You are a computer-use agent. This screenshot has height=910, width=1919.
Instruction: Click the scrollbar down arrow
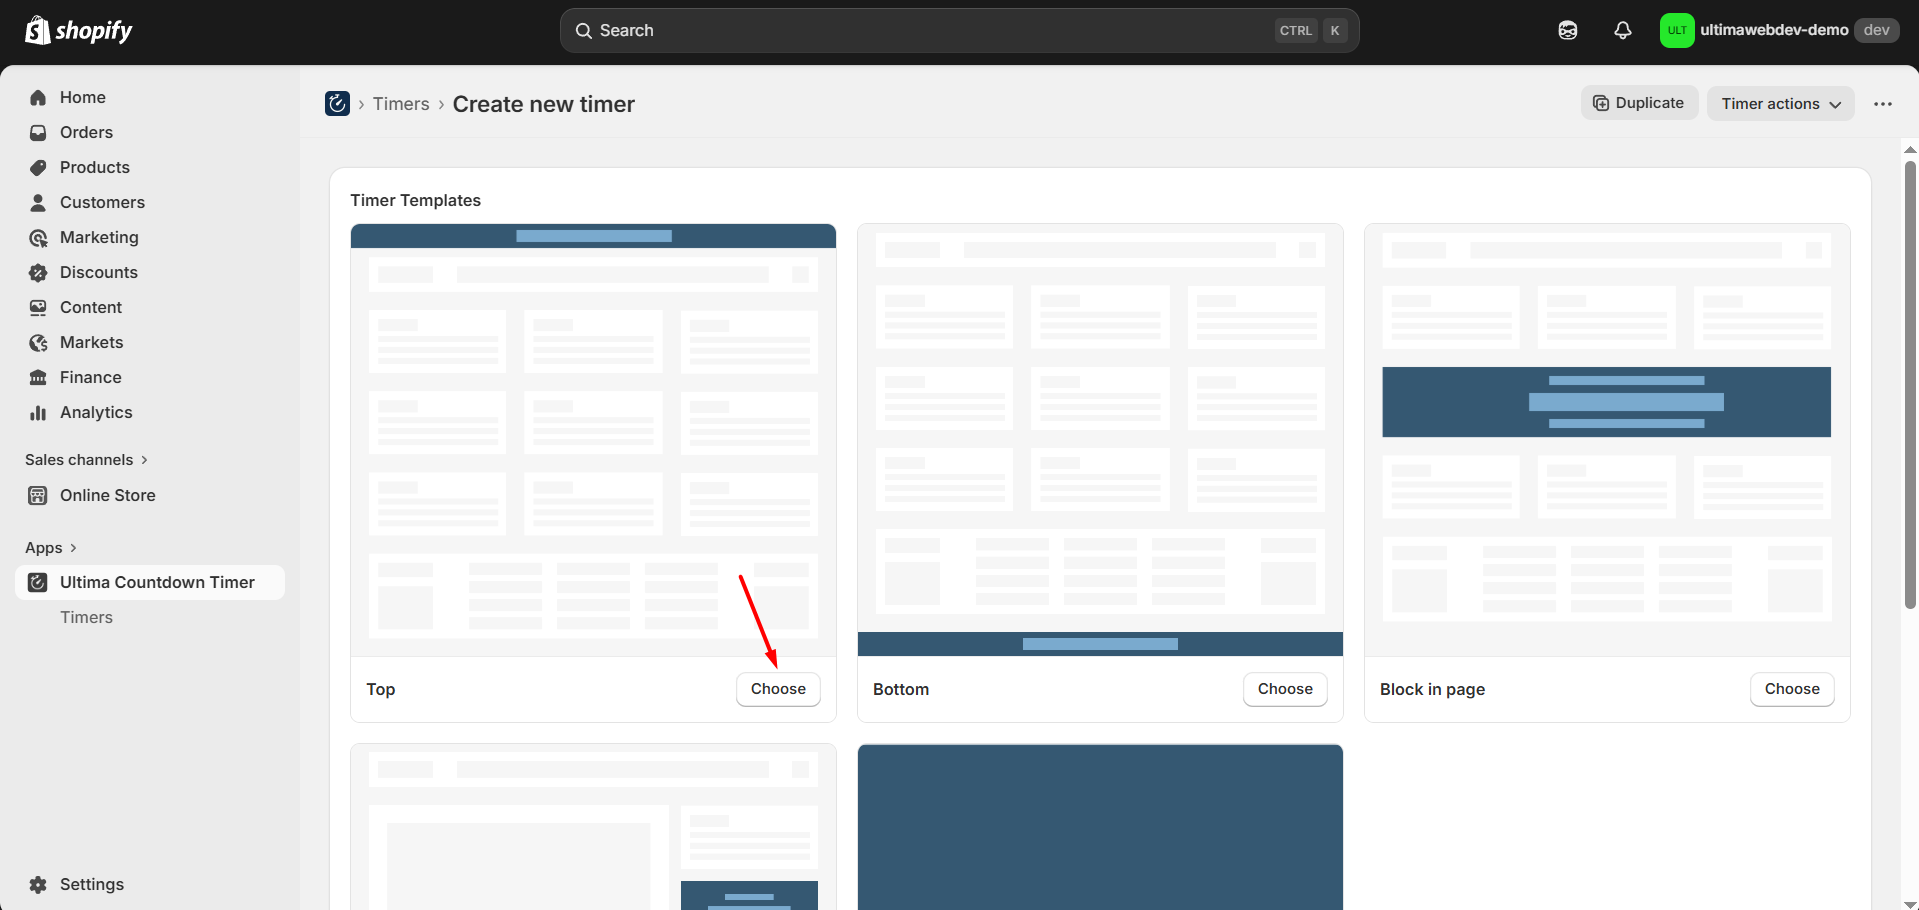1910,904
